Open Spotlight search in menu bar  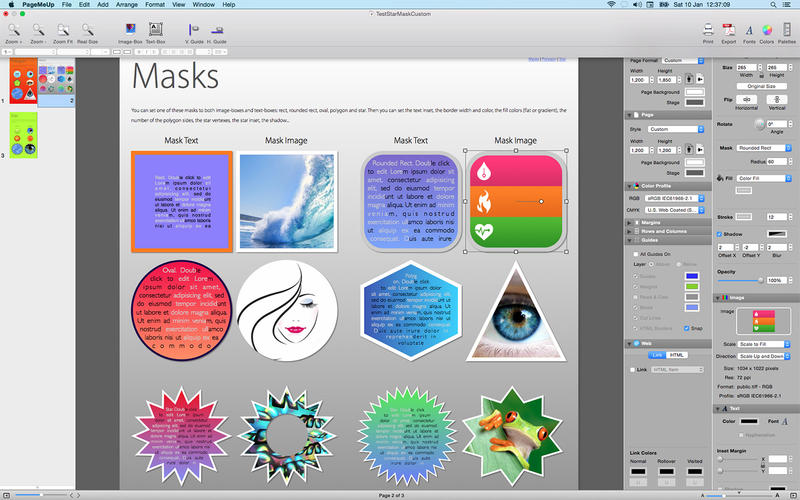tap(773, 5)
